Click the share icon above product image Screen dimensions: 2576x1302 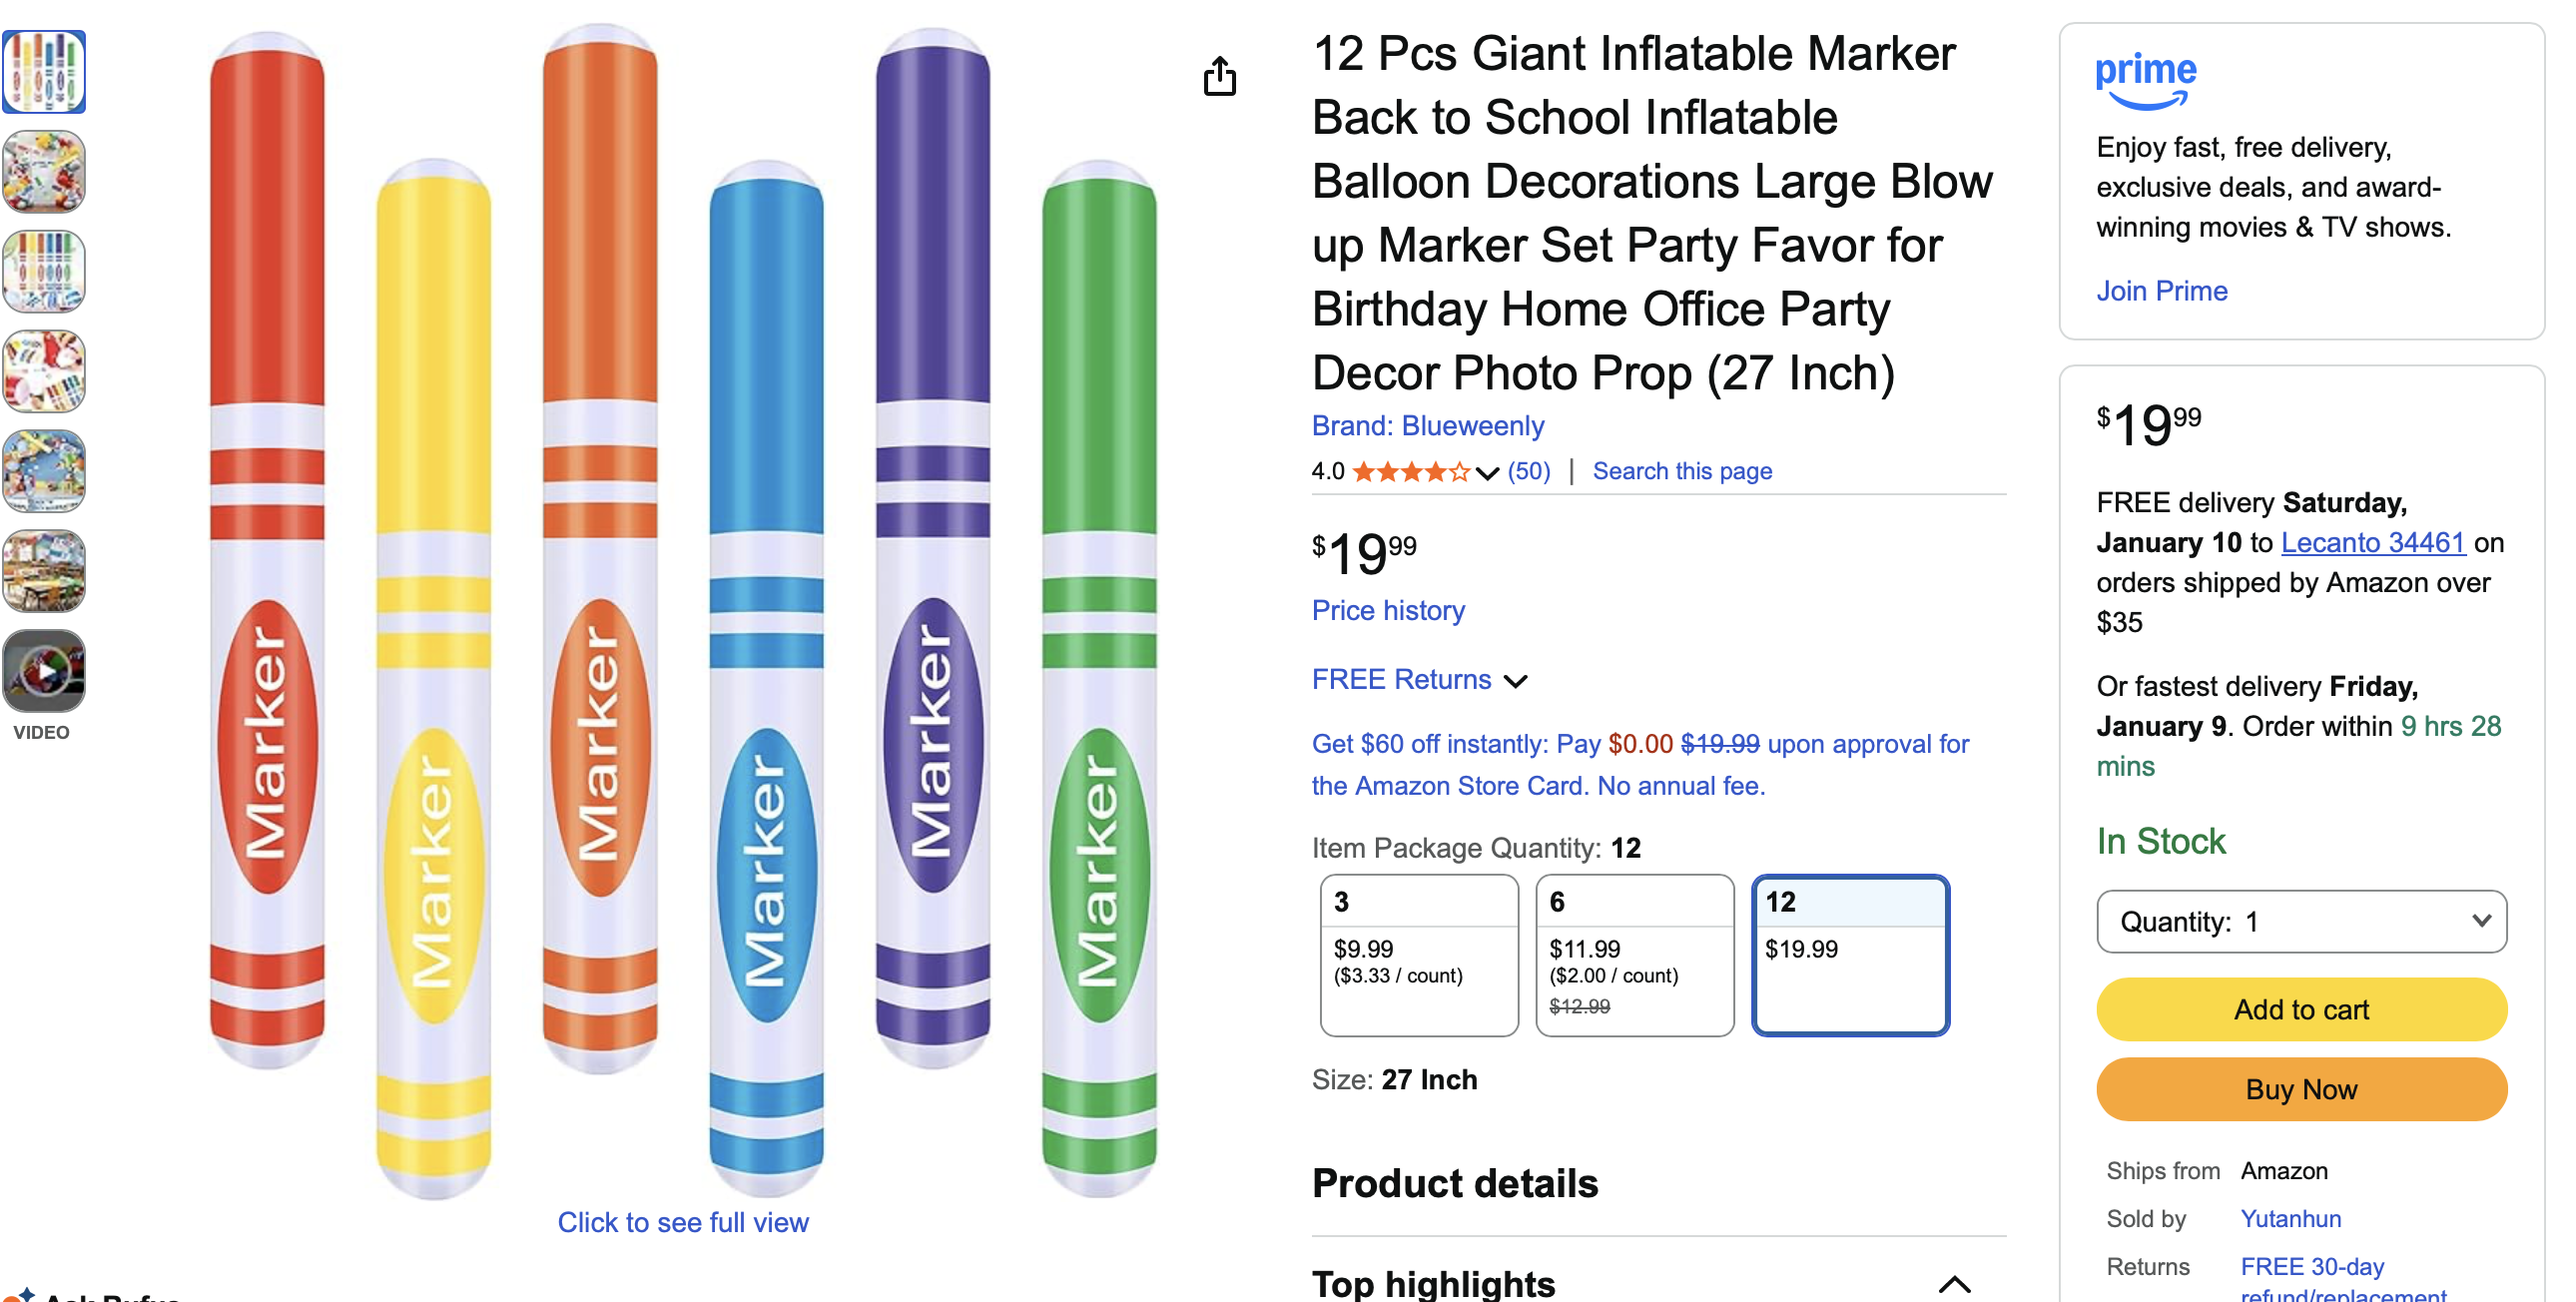pyautogui.click(x=1219, y=77)
